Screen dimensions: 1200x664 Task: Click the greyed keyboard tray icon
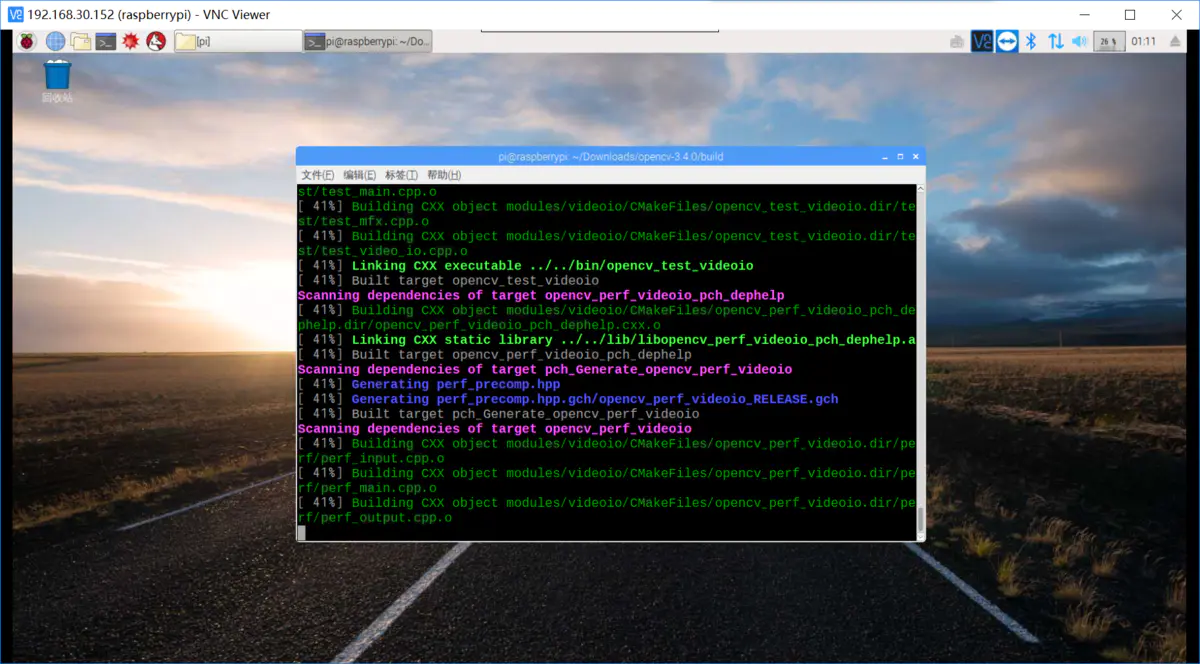(957, 42)
